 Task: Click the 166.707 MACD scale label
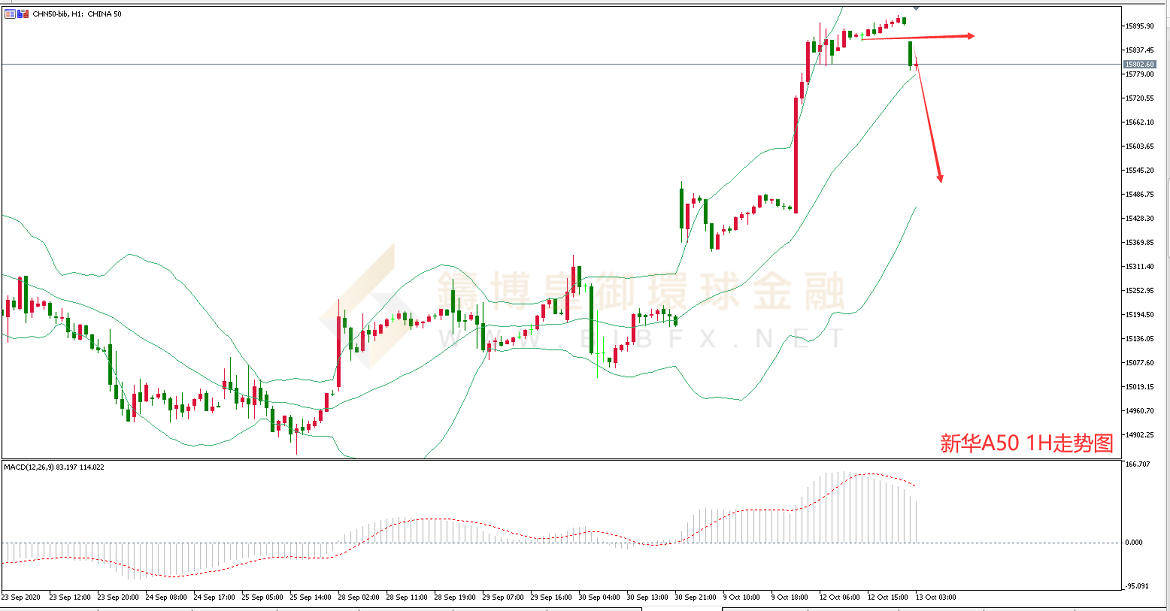tap(1136, 464)
